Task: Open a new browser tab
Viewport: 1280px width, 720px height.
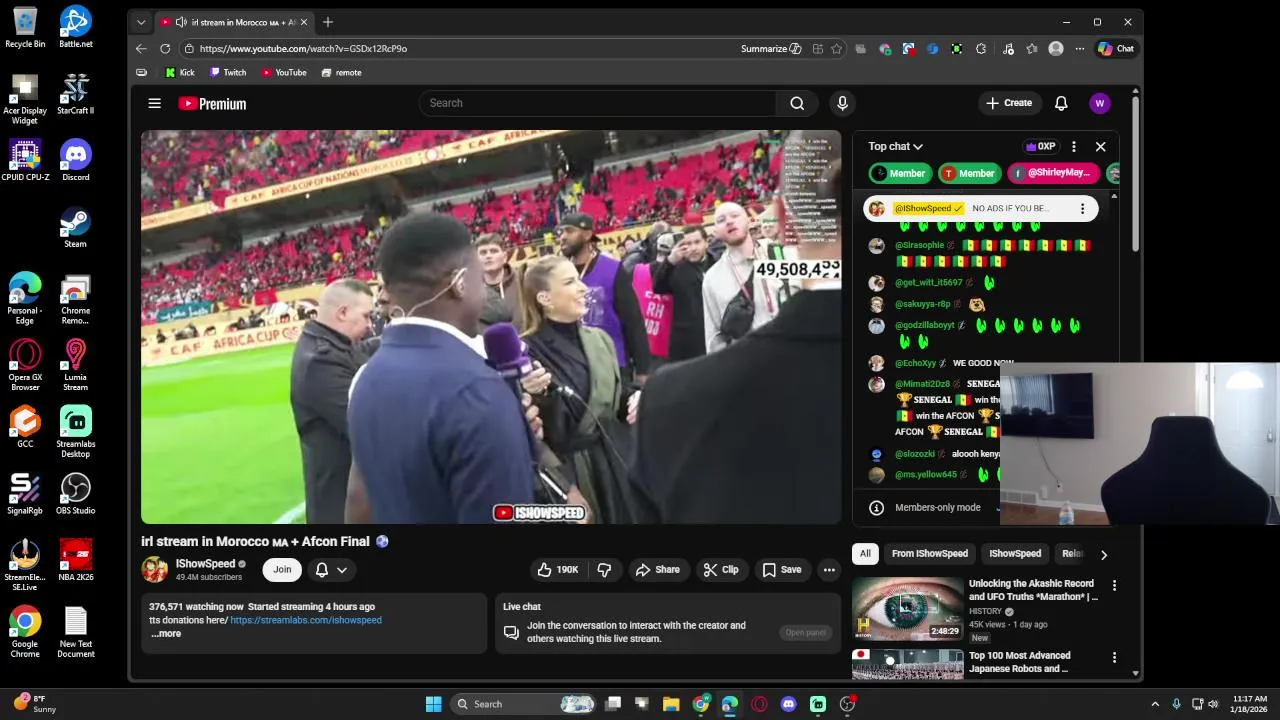Action: (x=328, y=22)
